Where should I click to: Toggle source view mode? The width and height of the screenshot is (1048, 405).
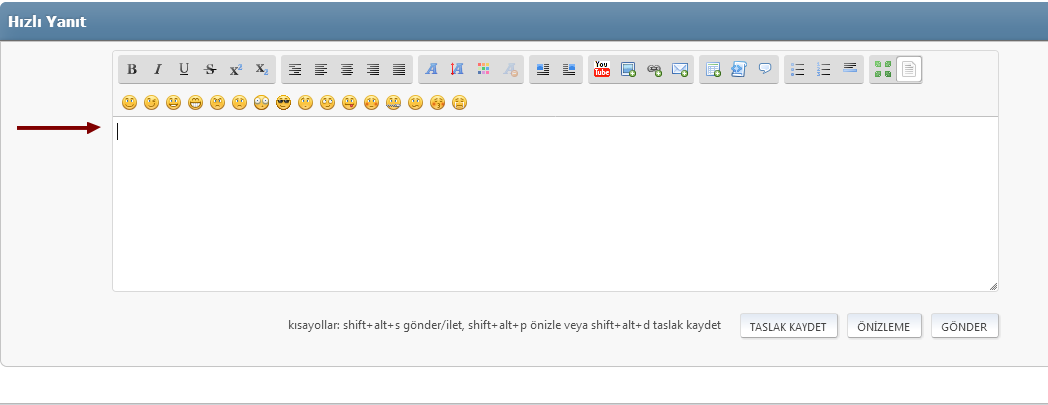coord(909,69)
